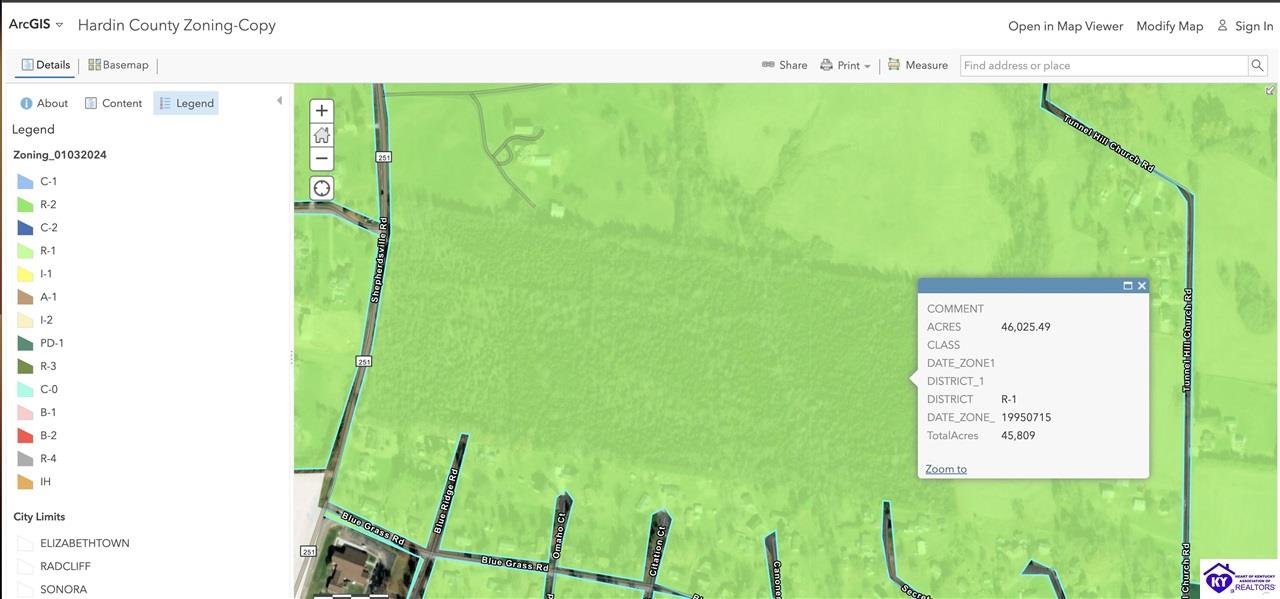Click the Blue Ridge Rd map label
This screenshot has width=1280, height=599.
click(445, 501)
